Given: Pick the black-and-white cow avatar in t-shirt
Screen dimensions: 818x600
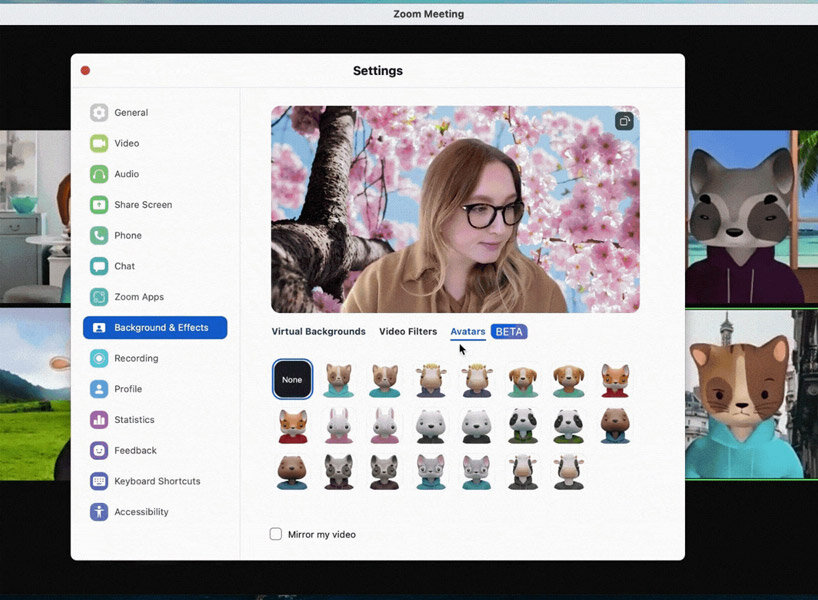Looking at the screenshot, I should coord(569,472).
